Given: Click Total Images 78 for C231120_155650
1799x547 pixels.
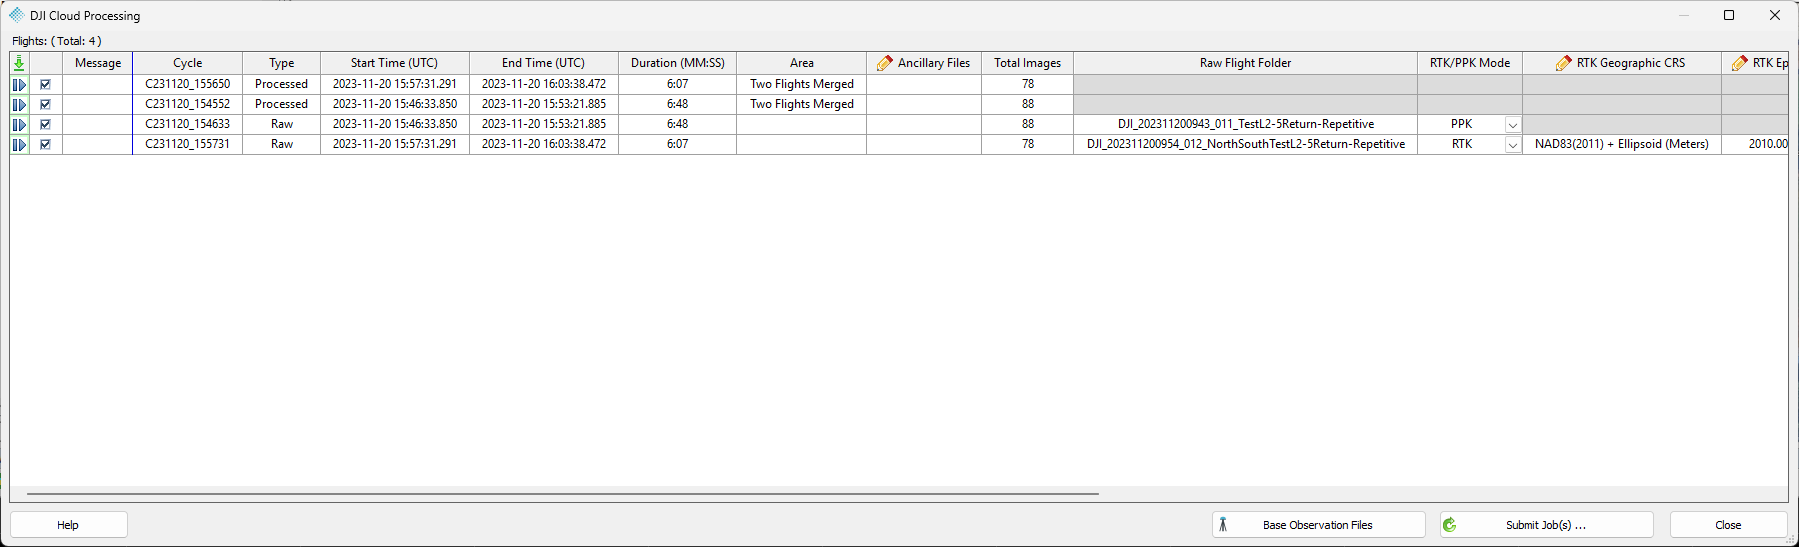Looking at the screenshot, I should [x=1028, y=84].
